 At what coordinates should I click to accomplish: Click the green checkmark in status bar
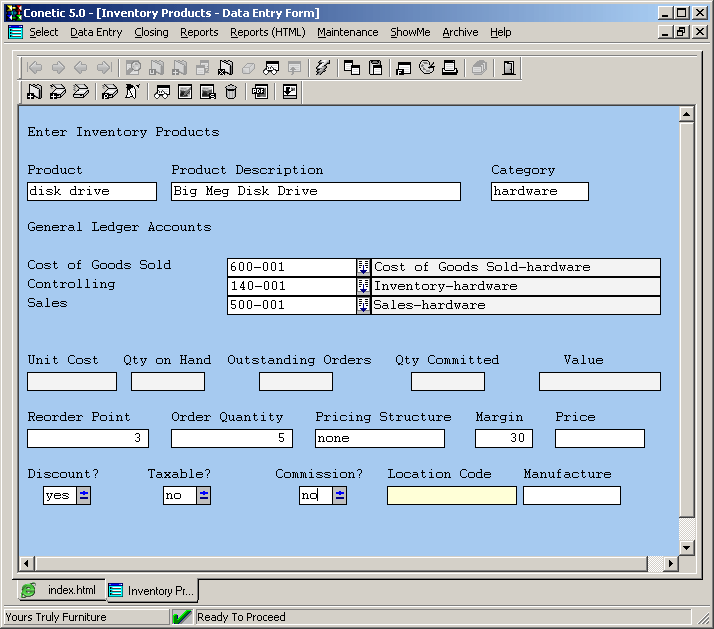182,617
